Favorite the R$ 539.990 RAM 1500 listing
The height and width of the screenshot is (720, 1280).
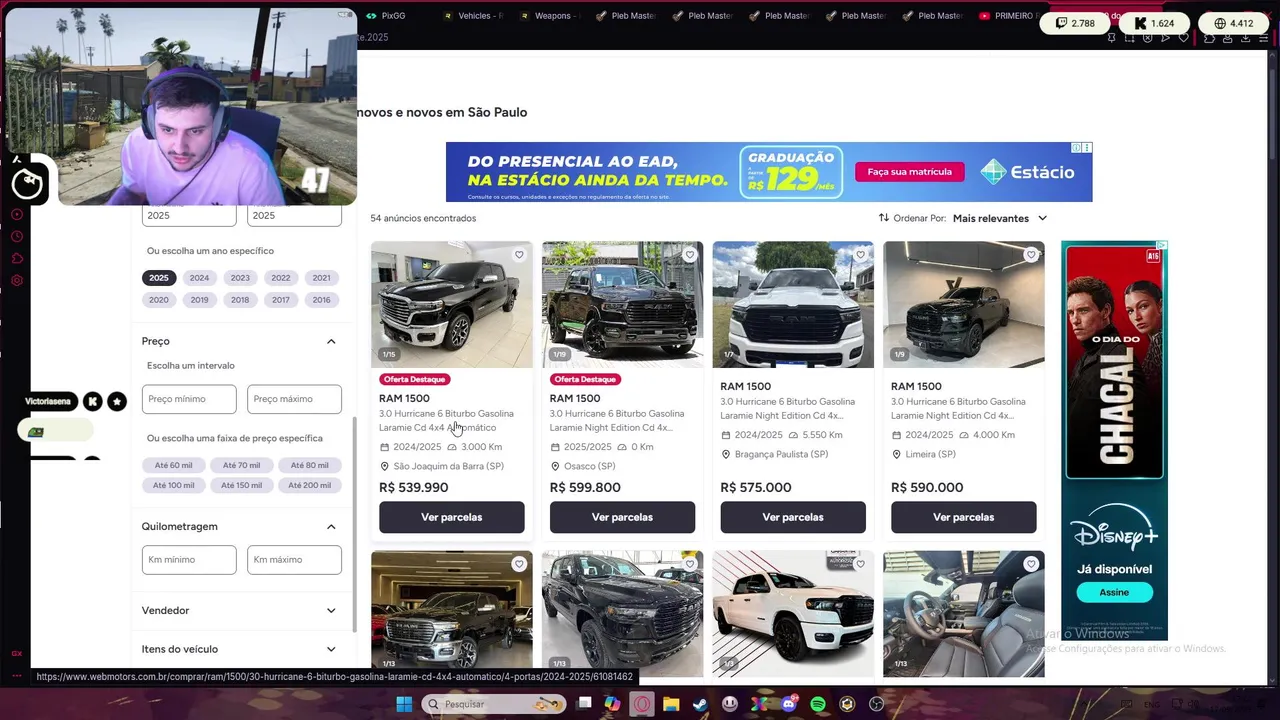pyautogui.click(x=519, y=255)
